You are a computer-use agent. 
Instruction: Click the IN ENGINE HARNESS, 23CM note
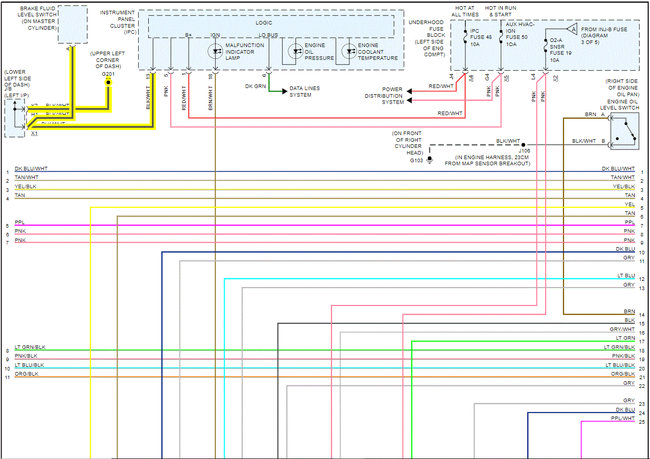point(487,160)
